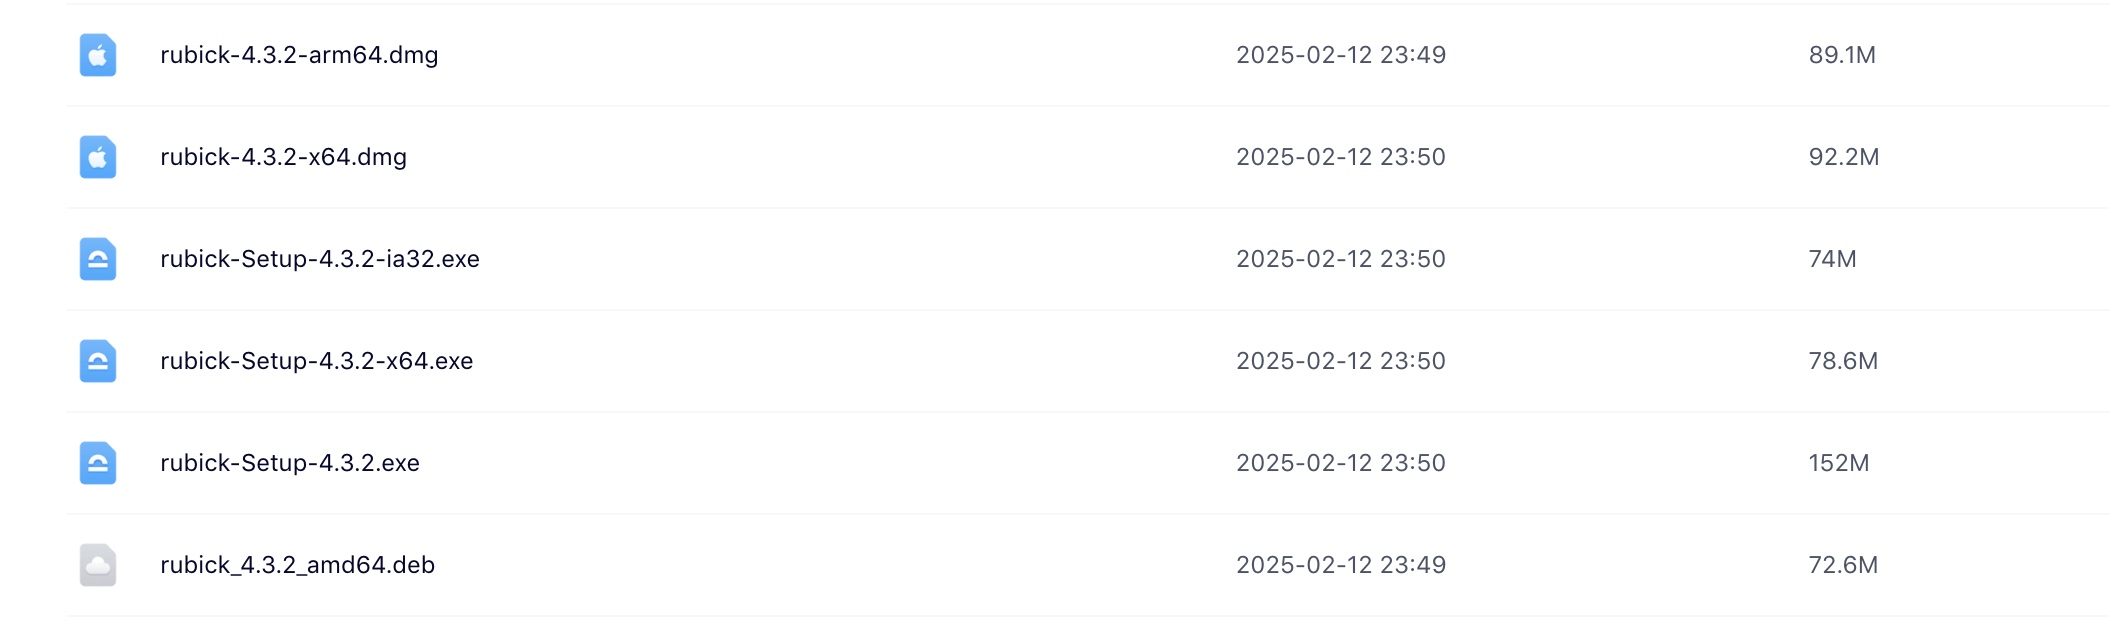Click the date of the amd64 deb row
The height and width of the screenshot is (626, 2110).
tap(1341, 565)
